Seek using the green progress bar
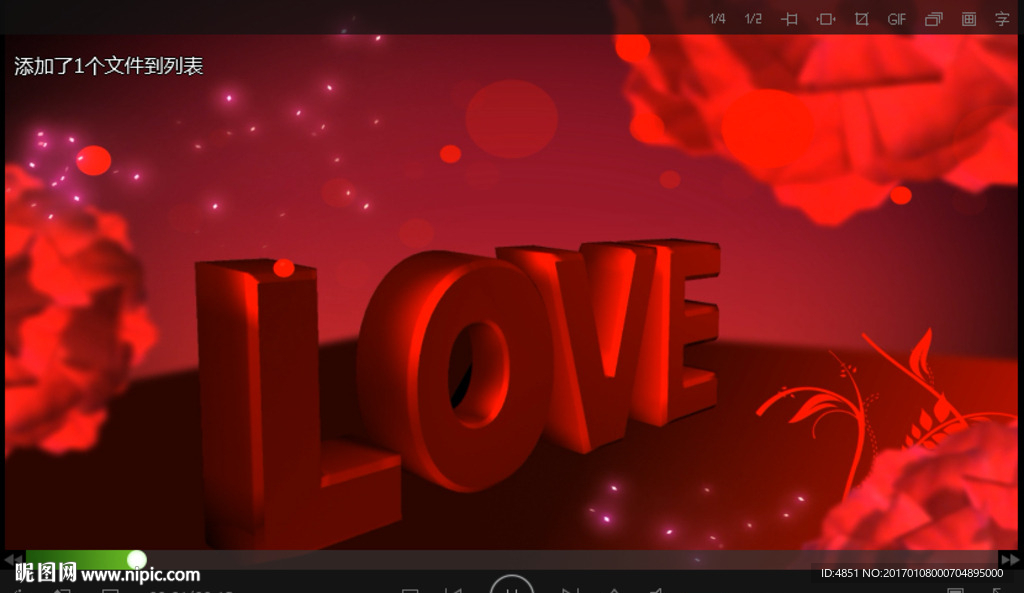The height and width of the screenshot is (593, 1024). [x=90, y=559]
